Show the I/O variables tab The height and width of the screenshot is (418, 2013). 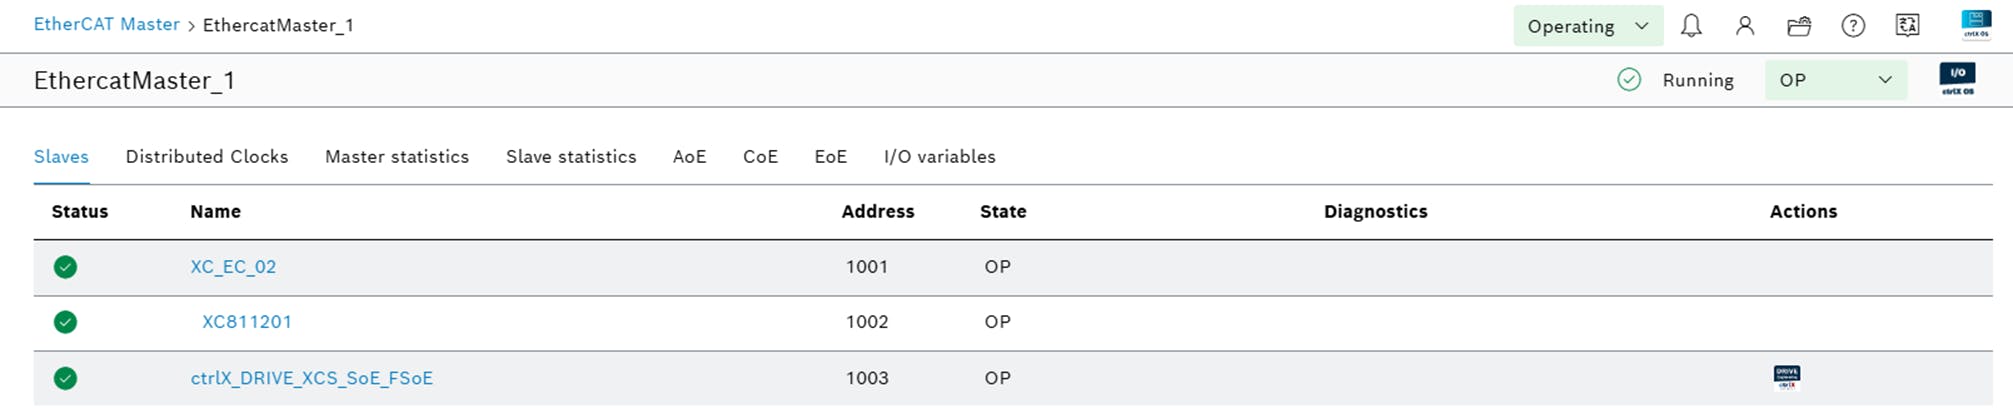click(939, 157)
